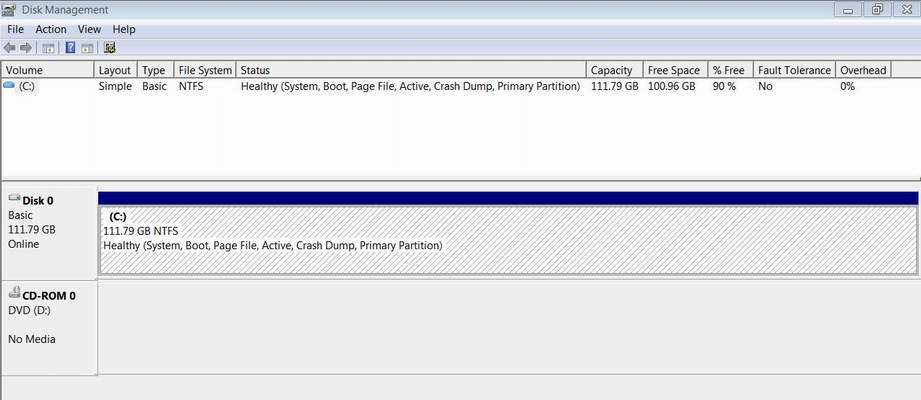Click the CD-ROM 0 drive icon
This screenshot has height=400, width=921.
[x=15, y=294]
